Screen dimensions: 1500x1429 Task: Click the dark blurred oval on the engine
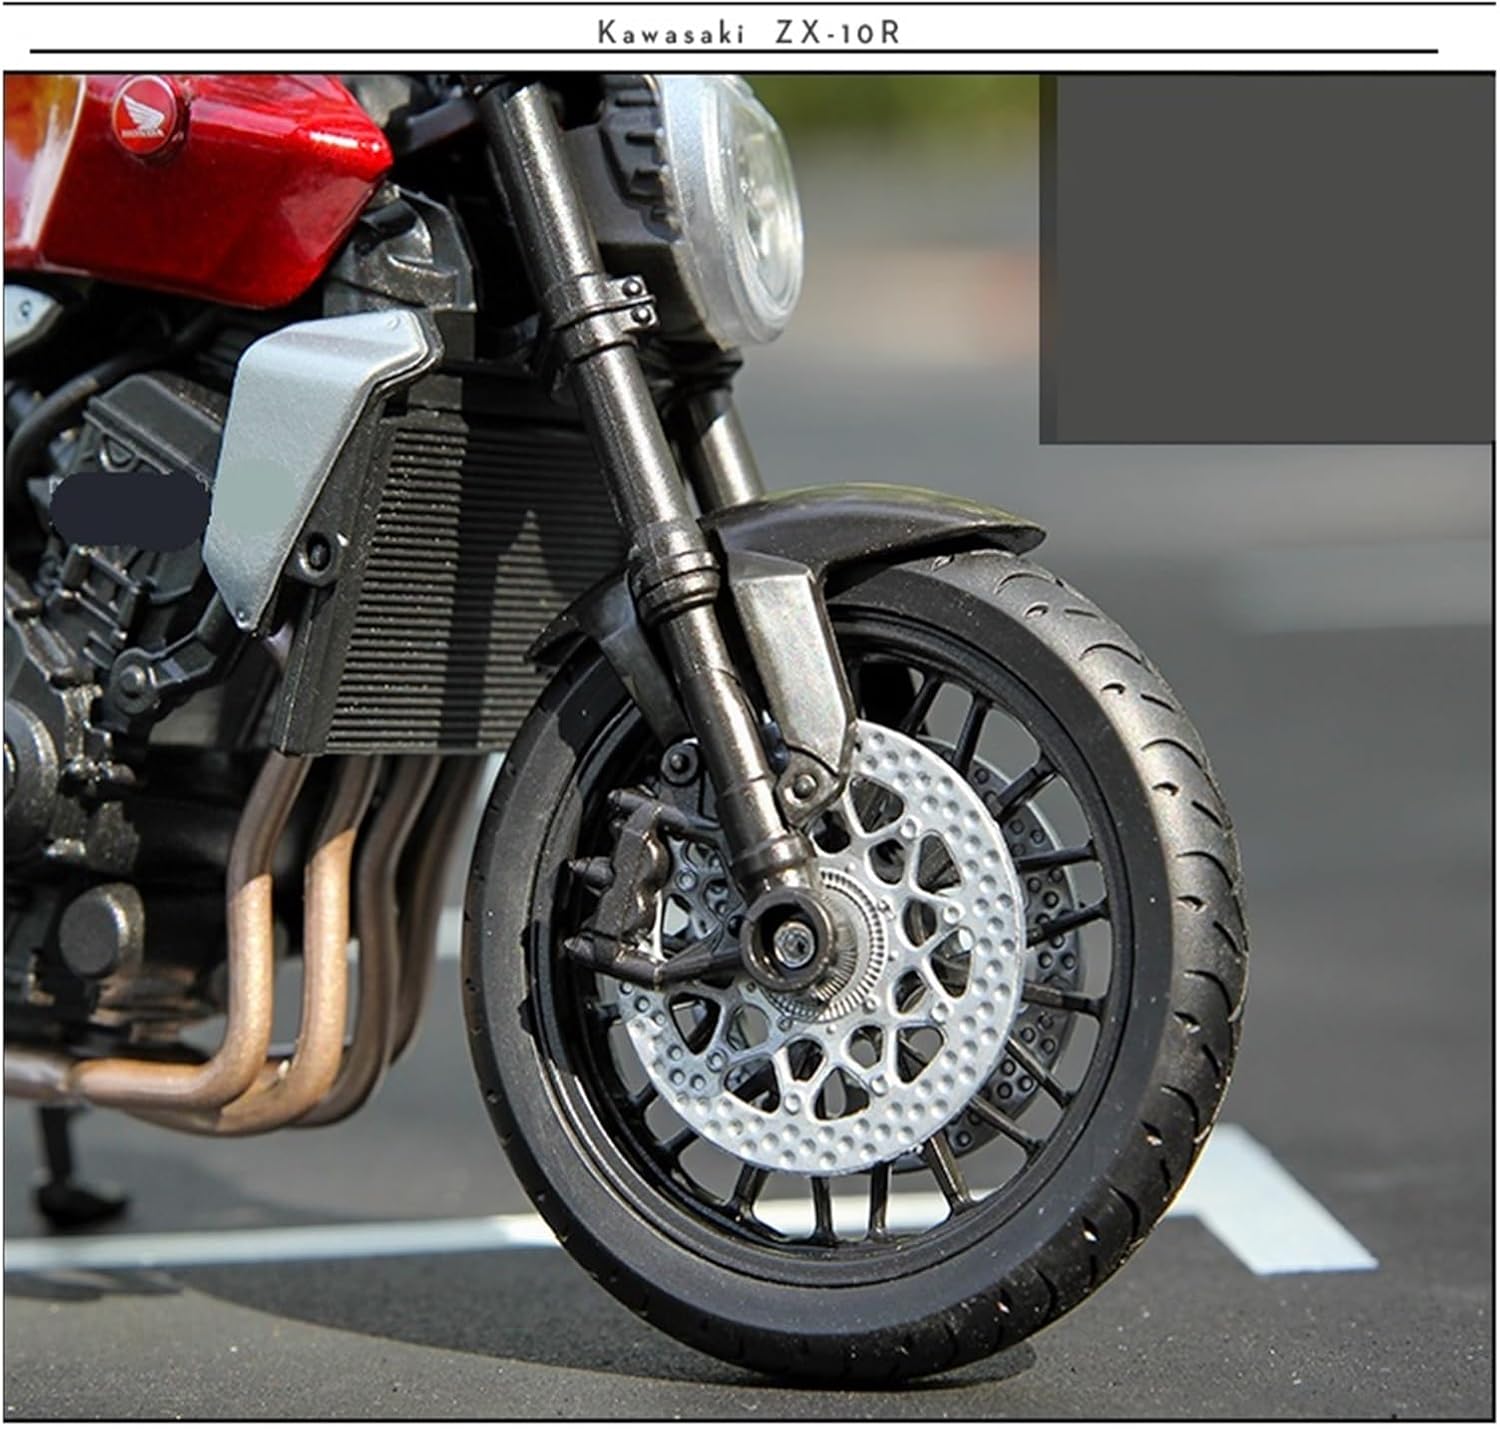coord(128,511)
